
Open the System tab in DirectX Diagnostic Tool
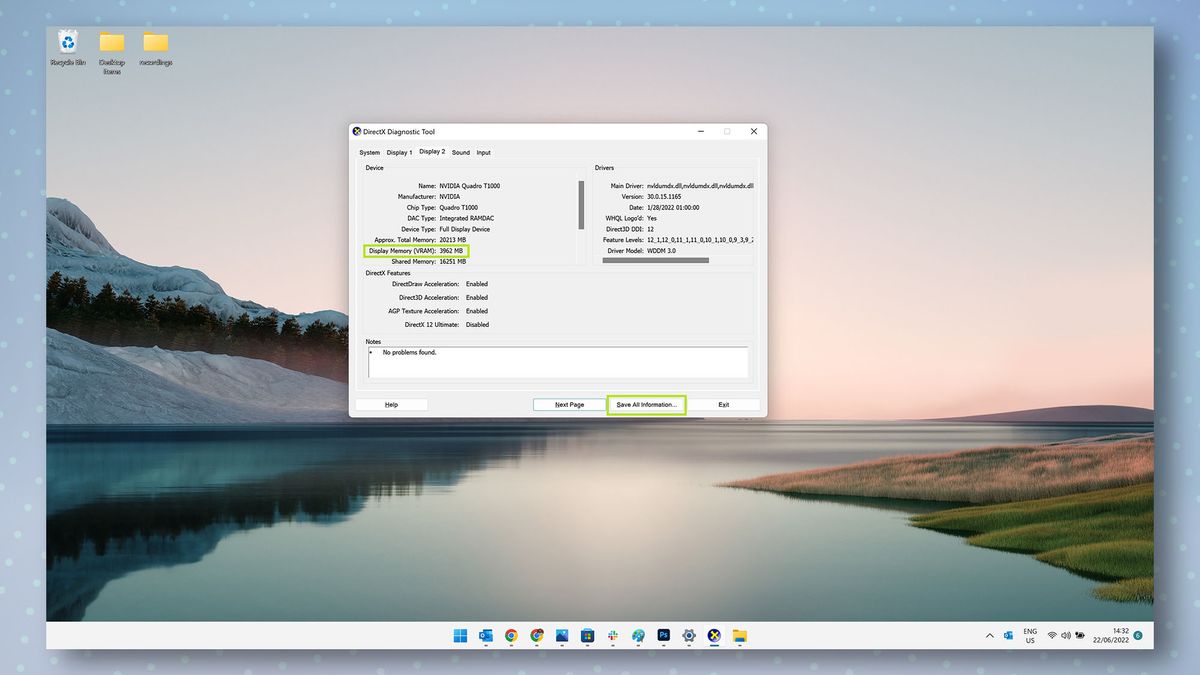(369, 152)
